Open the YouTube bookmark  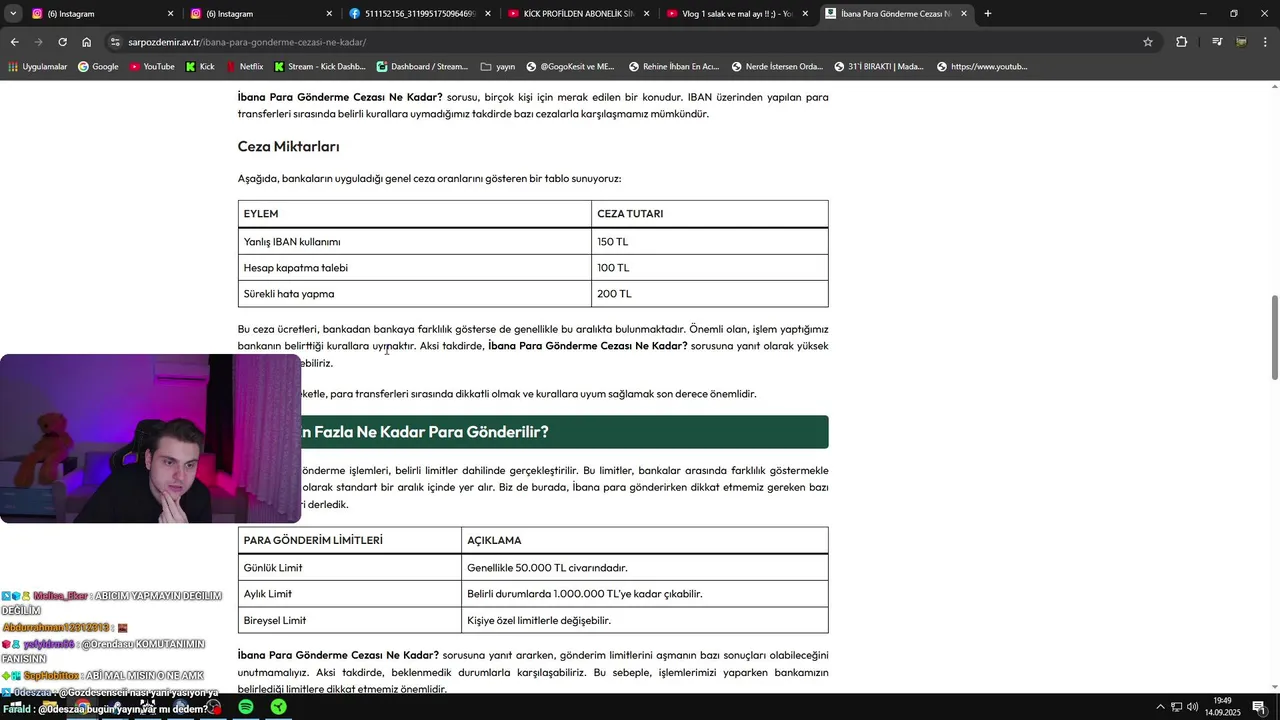click(152, 67)
